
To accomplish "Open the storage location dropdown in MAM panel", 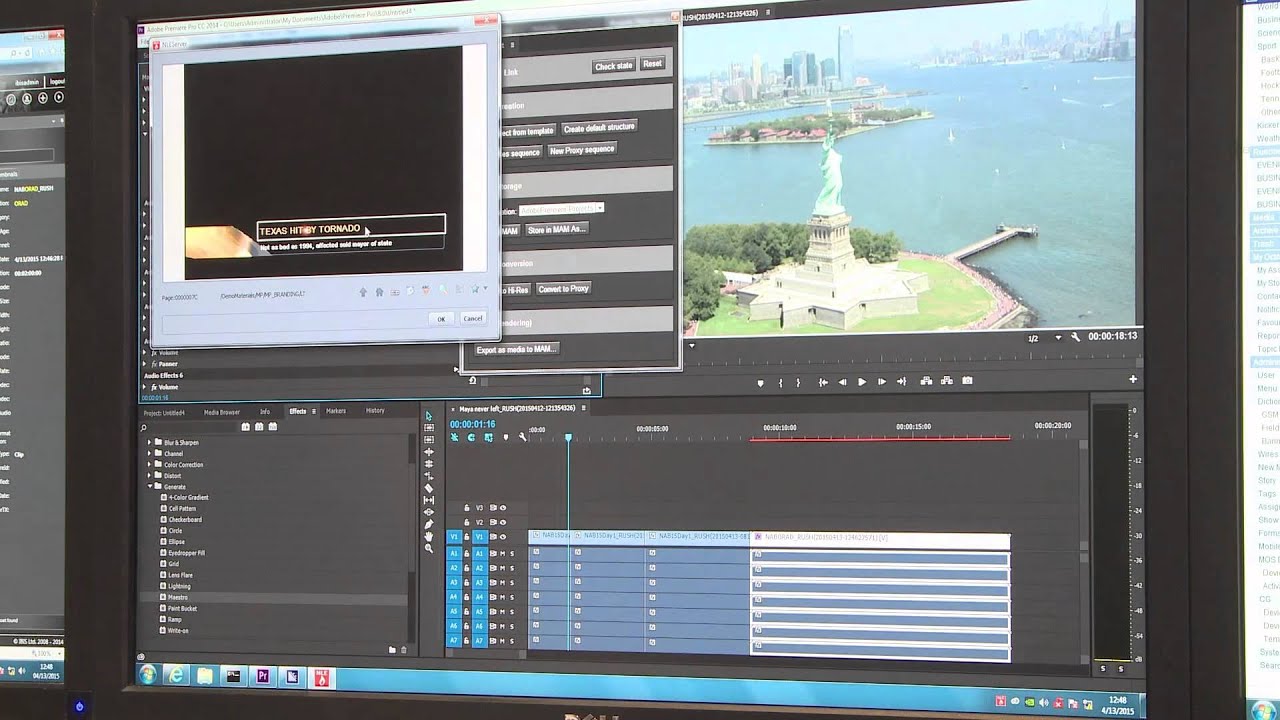I will point(600,208).
